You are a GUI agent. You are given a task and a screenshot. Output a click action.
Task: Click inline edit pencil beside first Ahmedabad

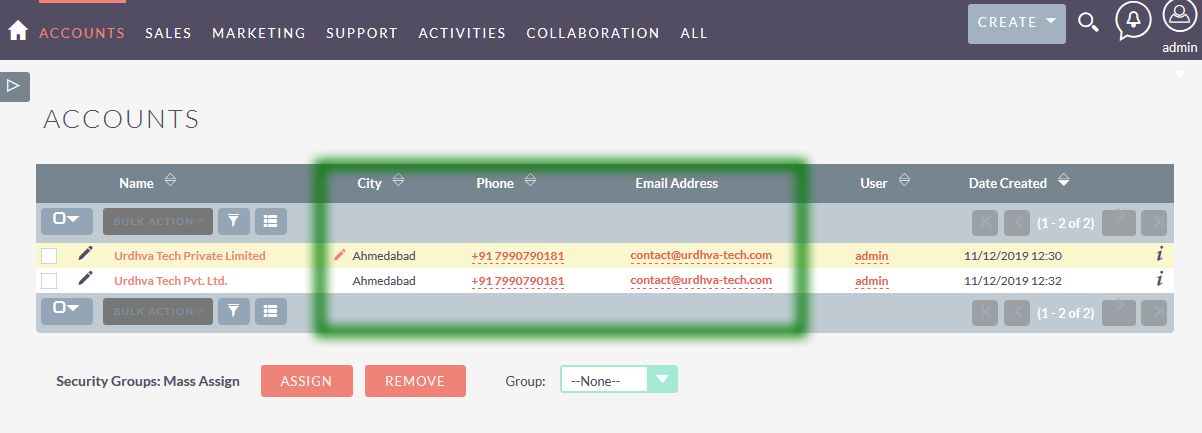(x=340, y=256)
